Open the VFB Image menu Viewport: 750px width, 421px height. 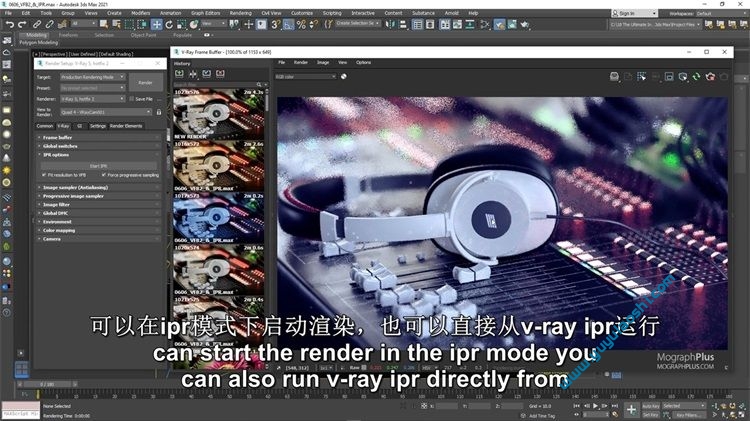pos(323,62)
